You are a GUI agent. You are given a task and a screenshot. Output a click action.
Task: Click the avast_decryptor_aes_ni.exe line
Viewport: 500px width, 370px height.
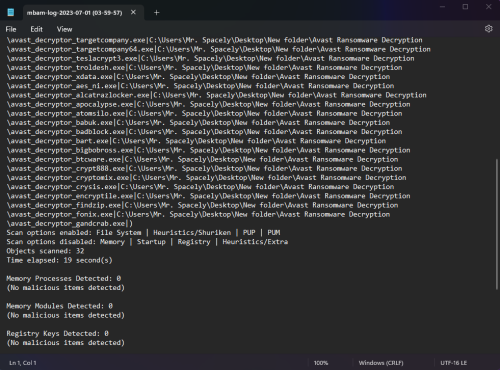pos(200,86)
